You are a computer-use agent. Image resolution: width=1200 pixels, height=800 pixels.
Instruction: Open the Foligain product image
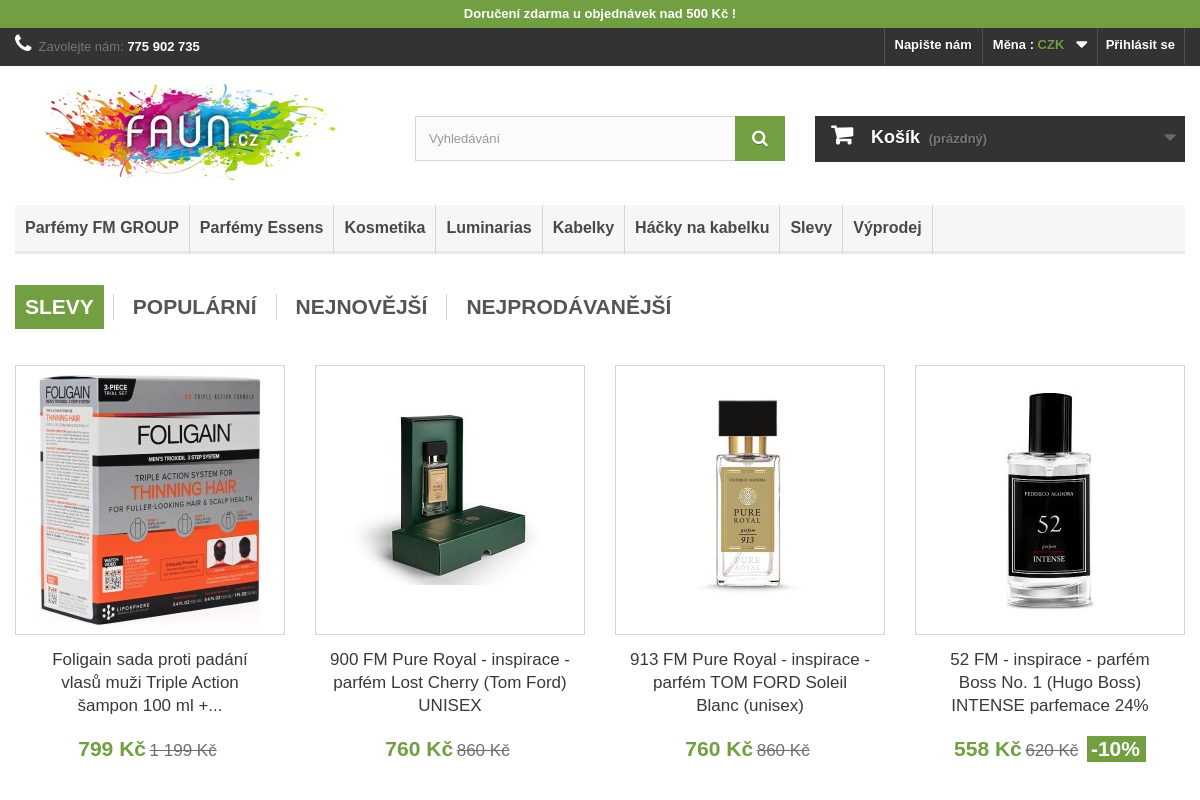coord(150,500)
